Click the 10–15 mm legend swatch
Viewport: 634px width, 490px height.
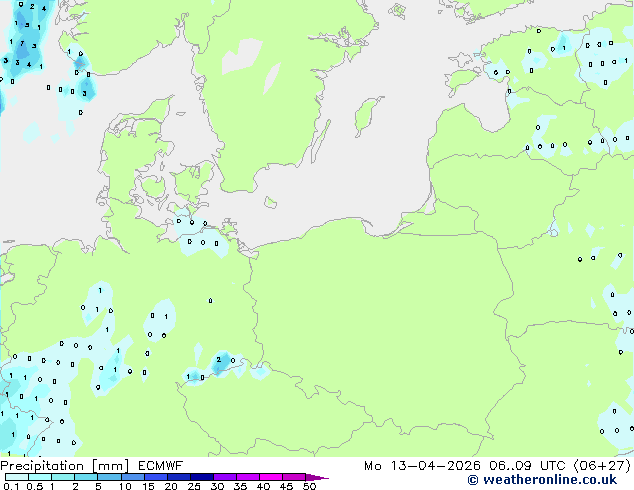click(x=132, y=477)
